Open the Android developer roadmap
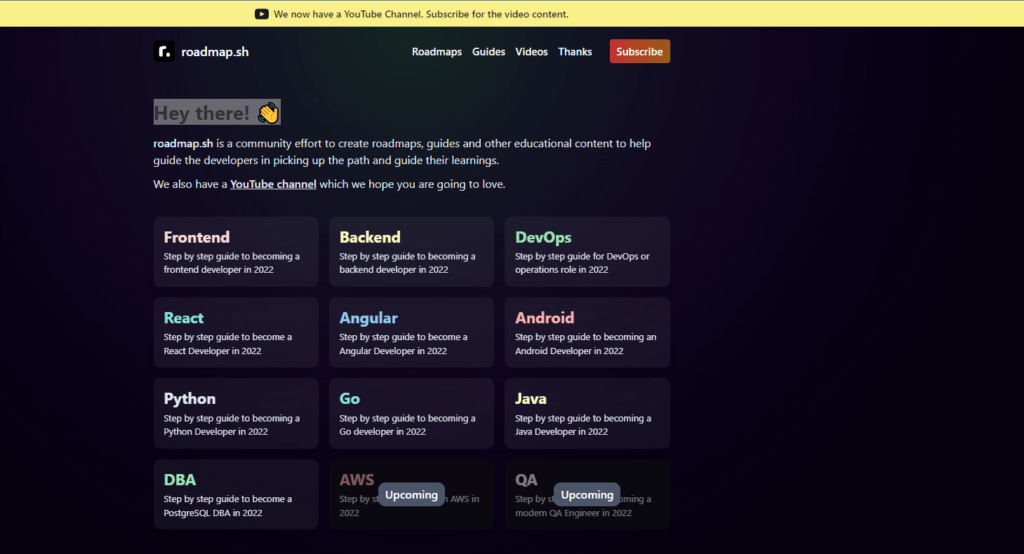 pos(587,333)
